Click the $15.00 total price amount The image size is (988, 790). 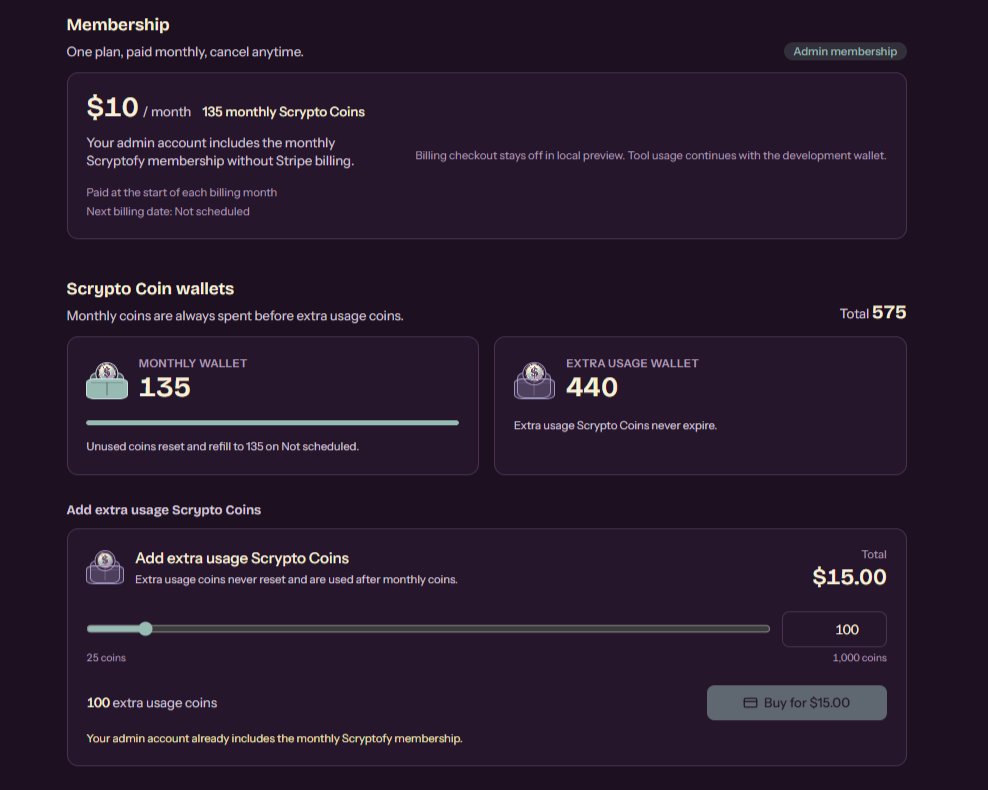tap(849, 577)
